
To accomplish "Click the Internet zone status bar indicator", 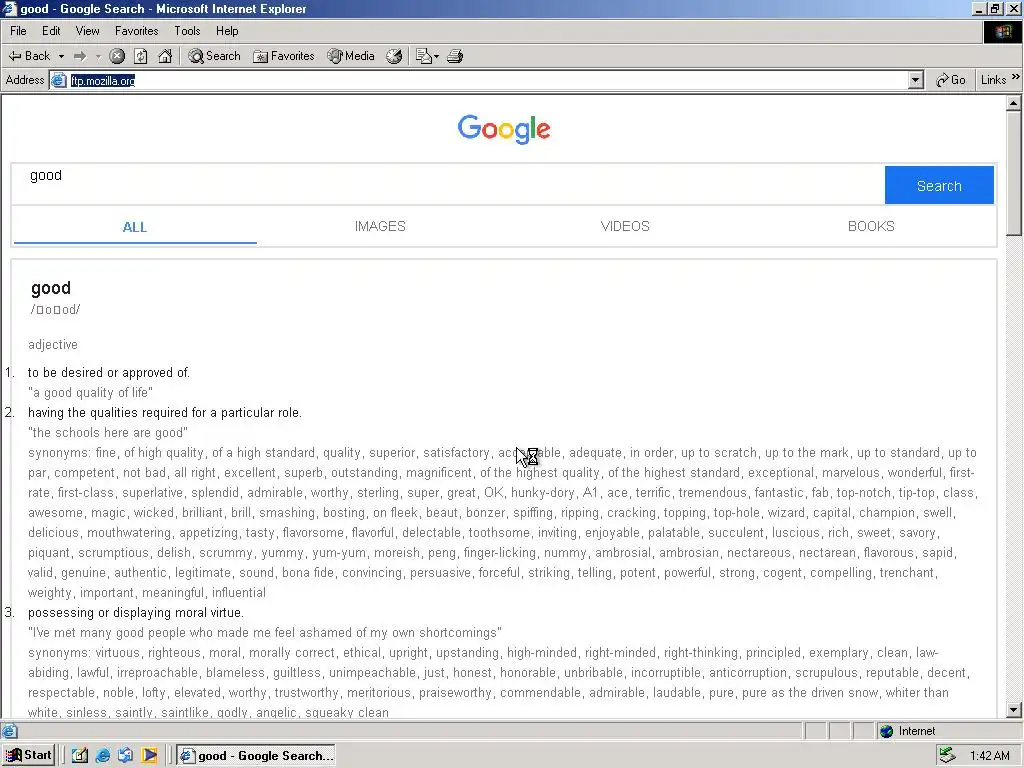I will (x=909, y=731).
